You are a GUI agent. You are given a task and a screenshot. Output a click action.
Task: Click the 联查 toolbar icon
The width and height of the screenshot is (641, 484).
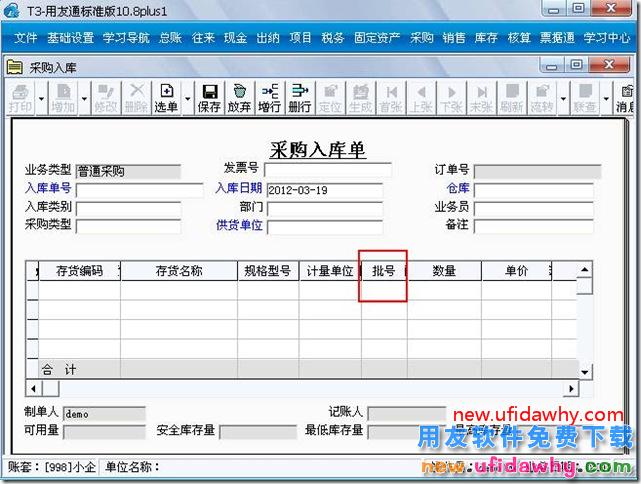[x=585, y=98]
